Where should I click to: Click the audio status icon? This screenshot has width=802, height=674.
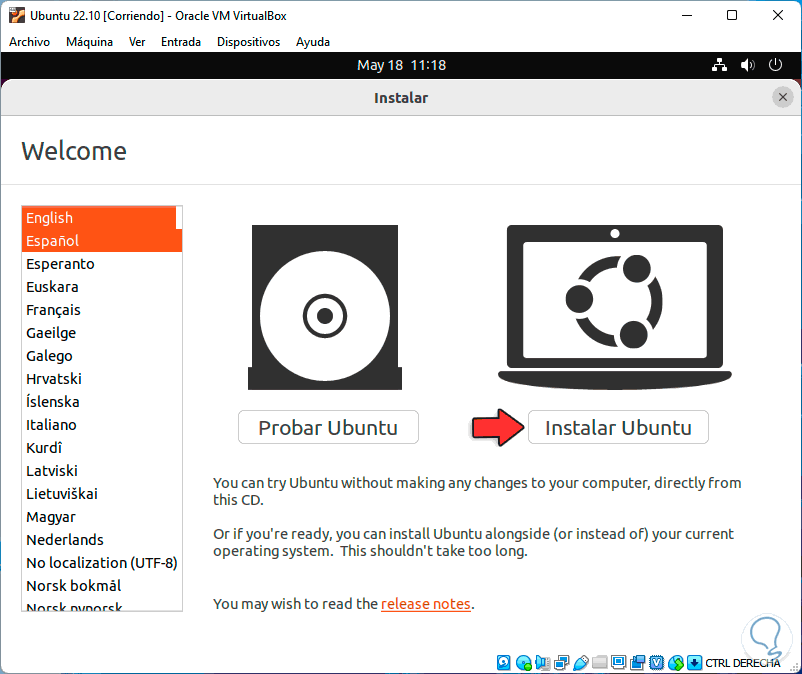pos(543,663)
